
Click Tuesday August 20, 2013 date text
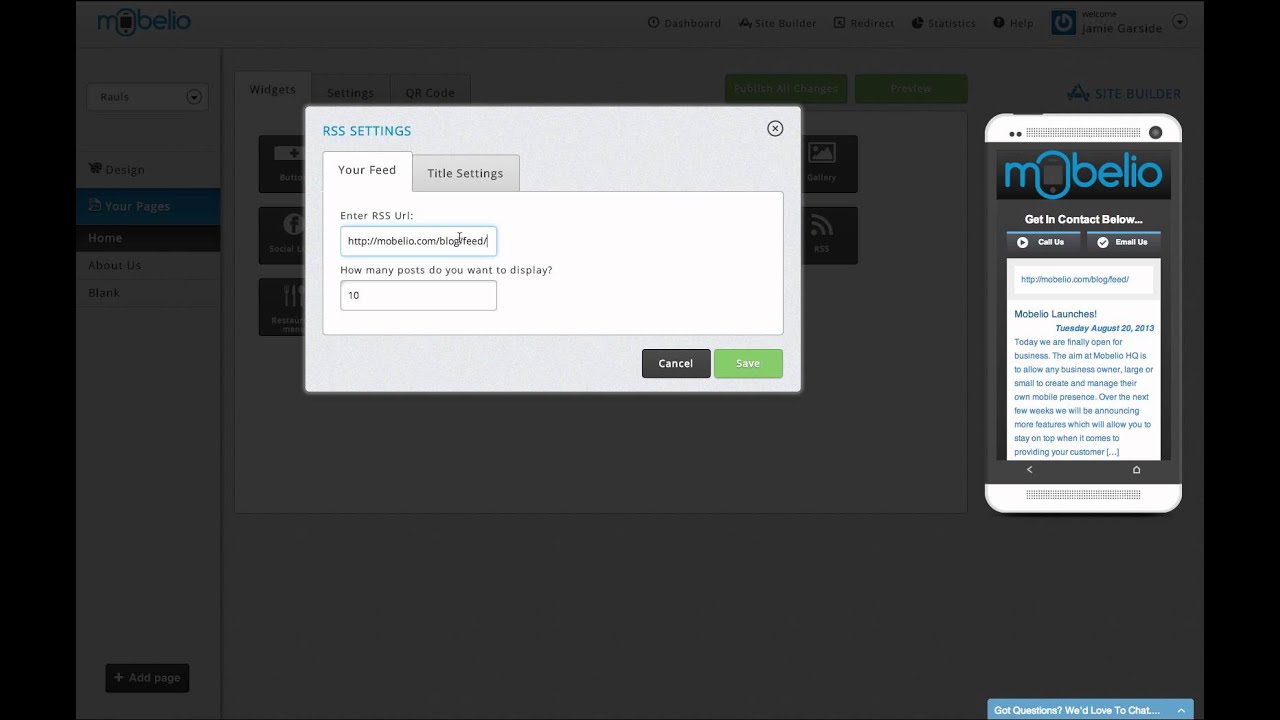coord(1104,328)
